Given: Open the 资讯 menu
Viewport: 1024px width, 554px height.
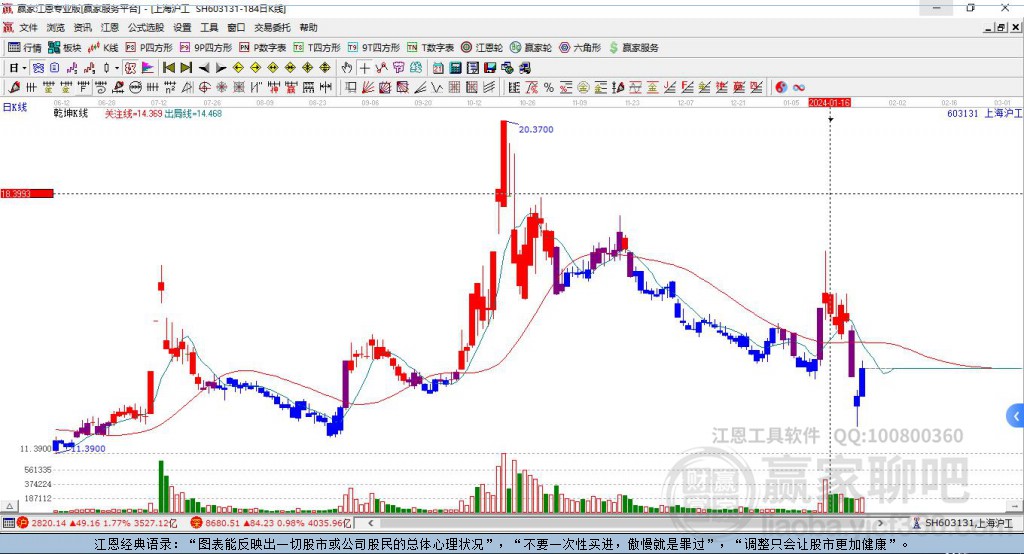Looking at the screenshot, I should click(x=82, y=27).
